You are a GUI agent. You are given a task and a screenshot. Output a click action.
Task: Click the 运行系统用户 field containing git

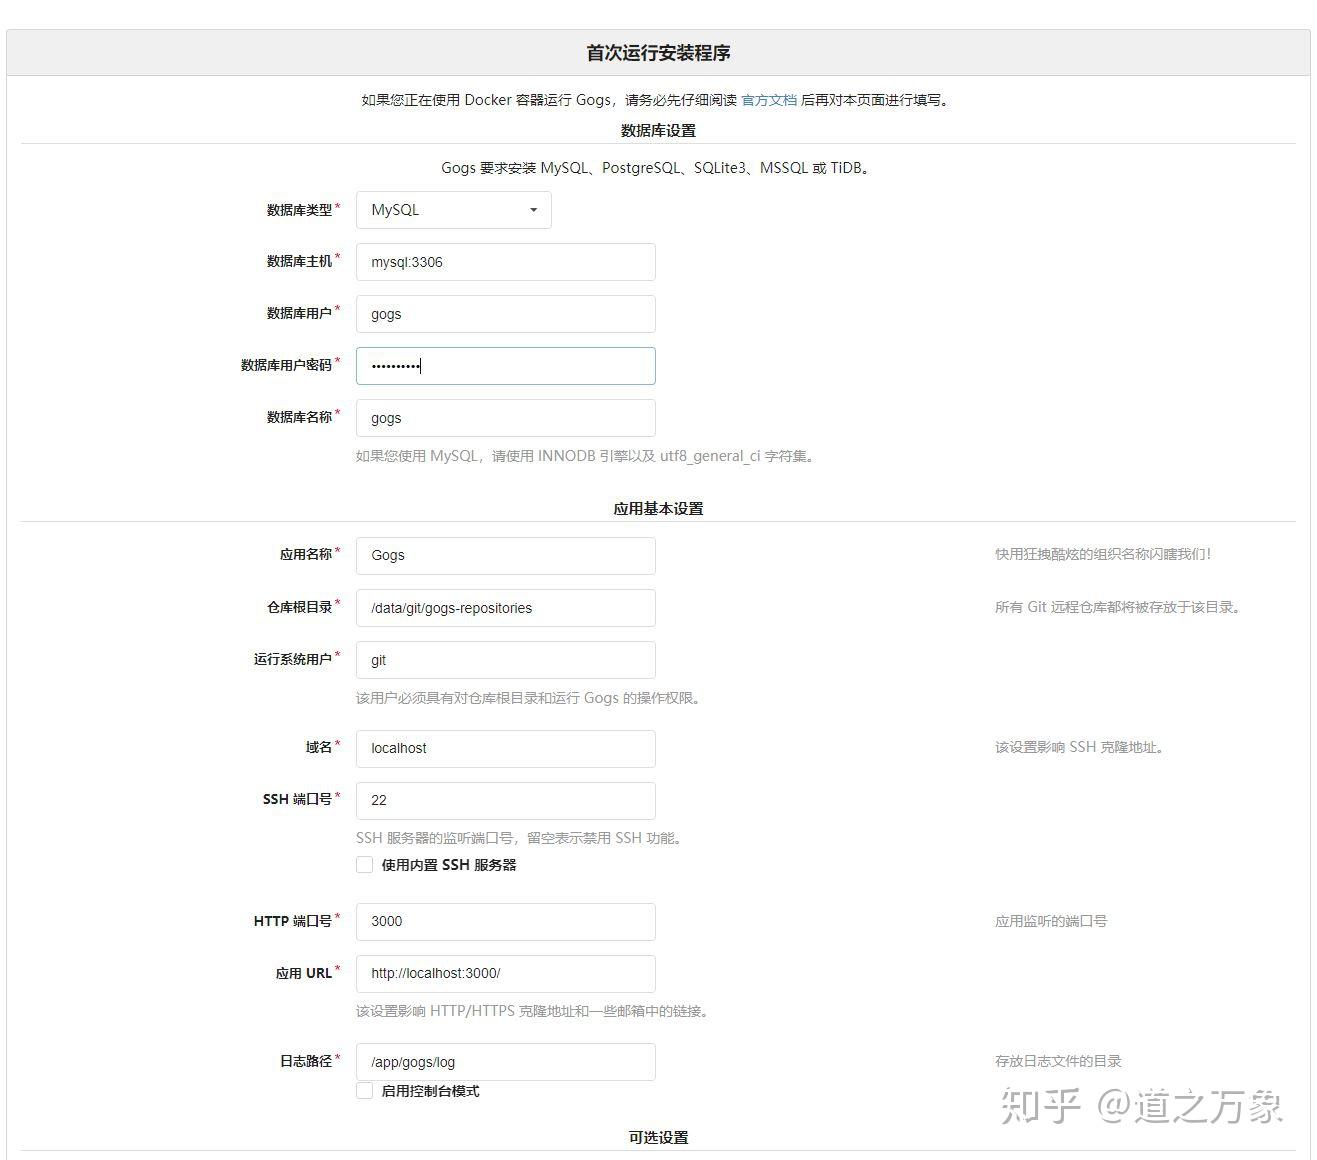[505, 660]
